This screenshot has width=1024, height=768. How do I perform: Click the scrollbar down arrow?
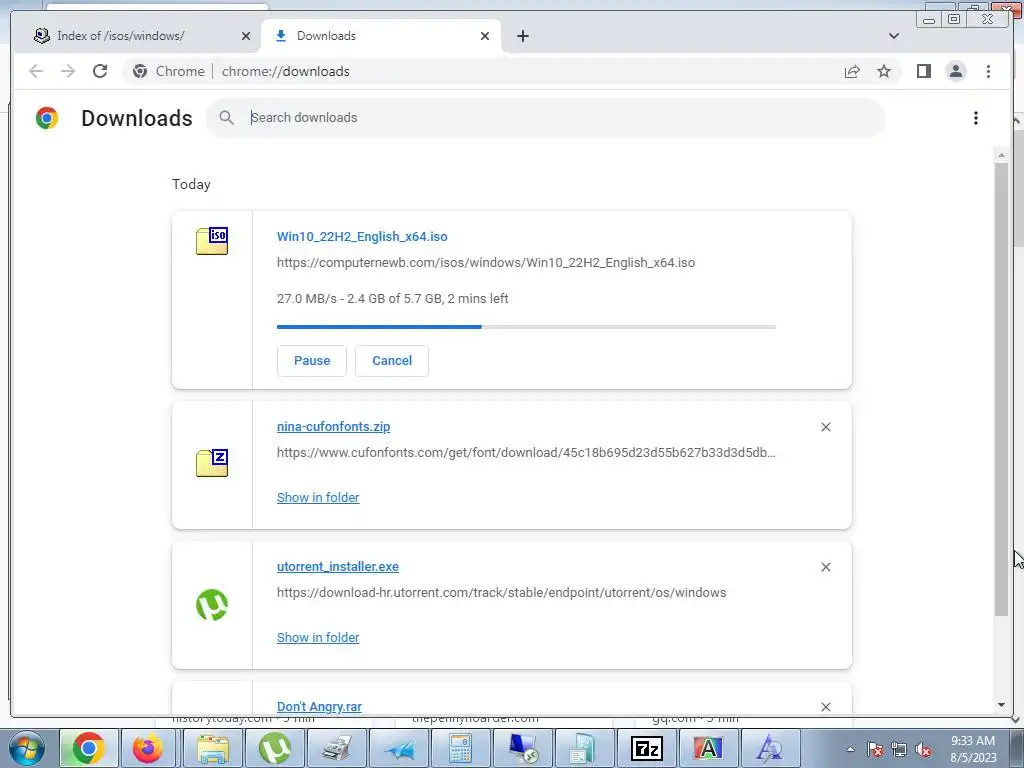pyautogui.click(x=1001, y=705)
